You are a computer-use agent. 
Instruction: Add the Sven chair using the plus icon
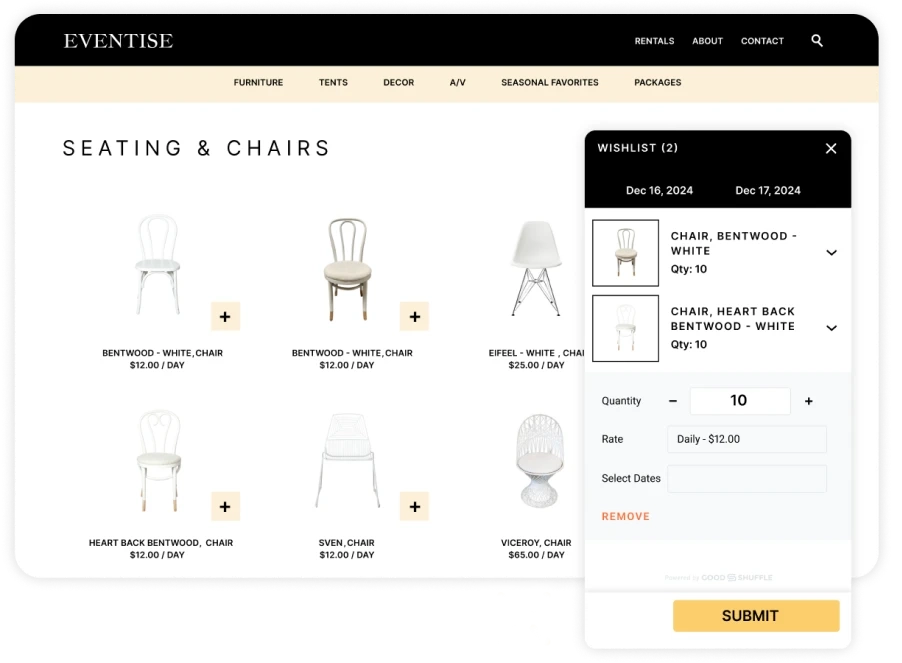click(414, 506)
